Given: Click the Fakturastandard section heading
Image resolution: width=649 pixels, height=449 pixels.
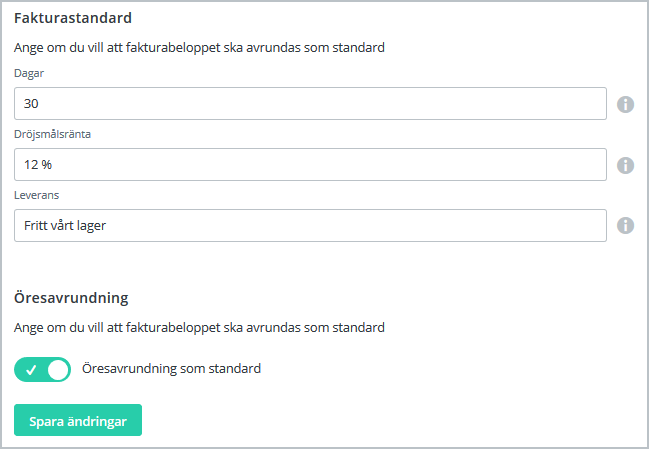Looking at the screenshot, I should point(73,18).
